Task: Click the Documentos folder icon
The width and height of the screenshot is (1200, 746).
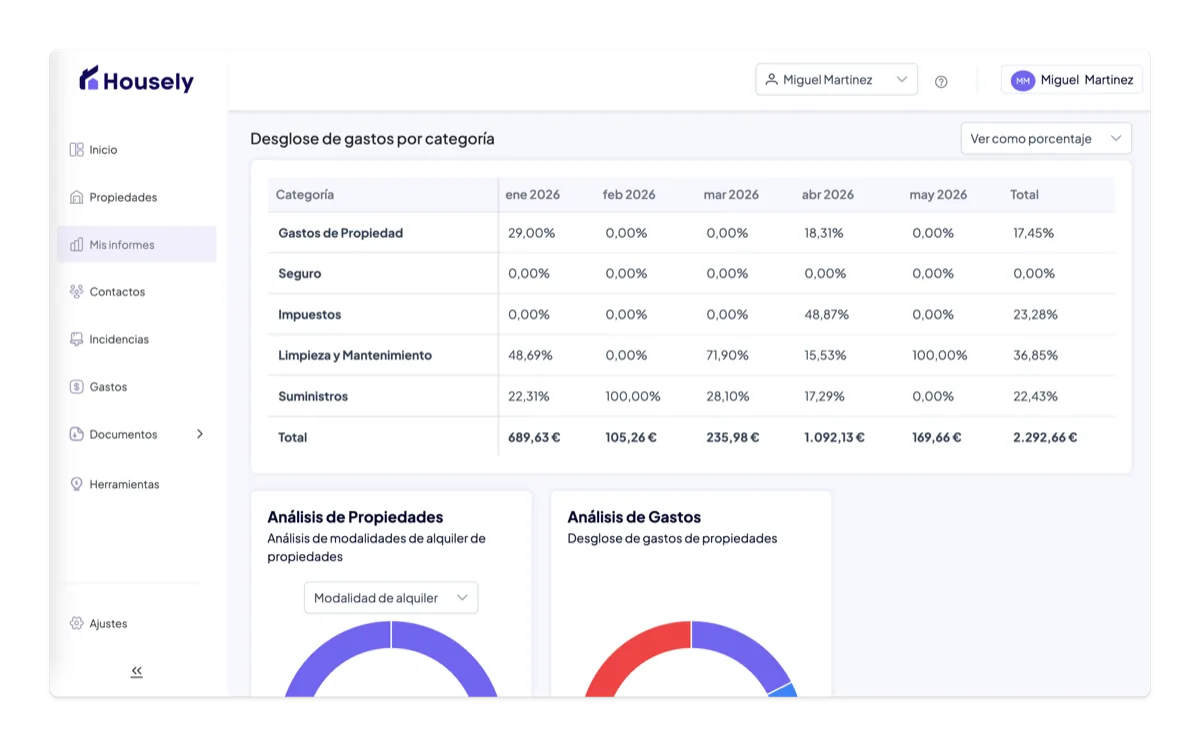Action: point(76,434)
